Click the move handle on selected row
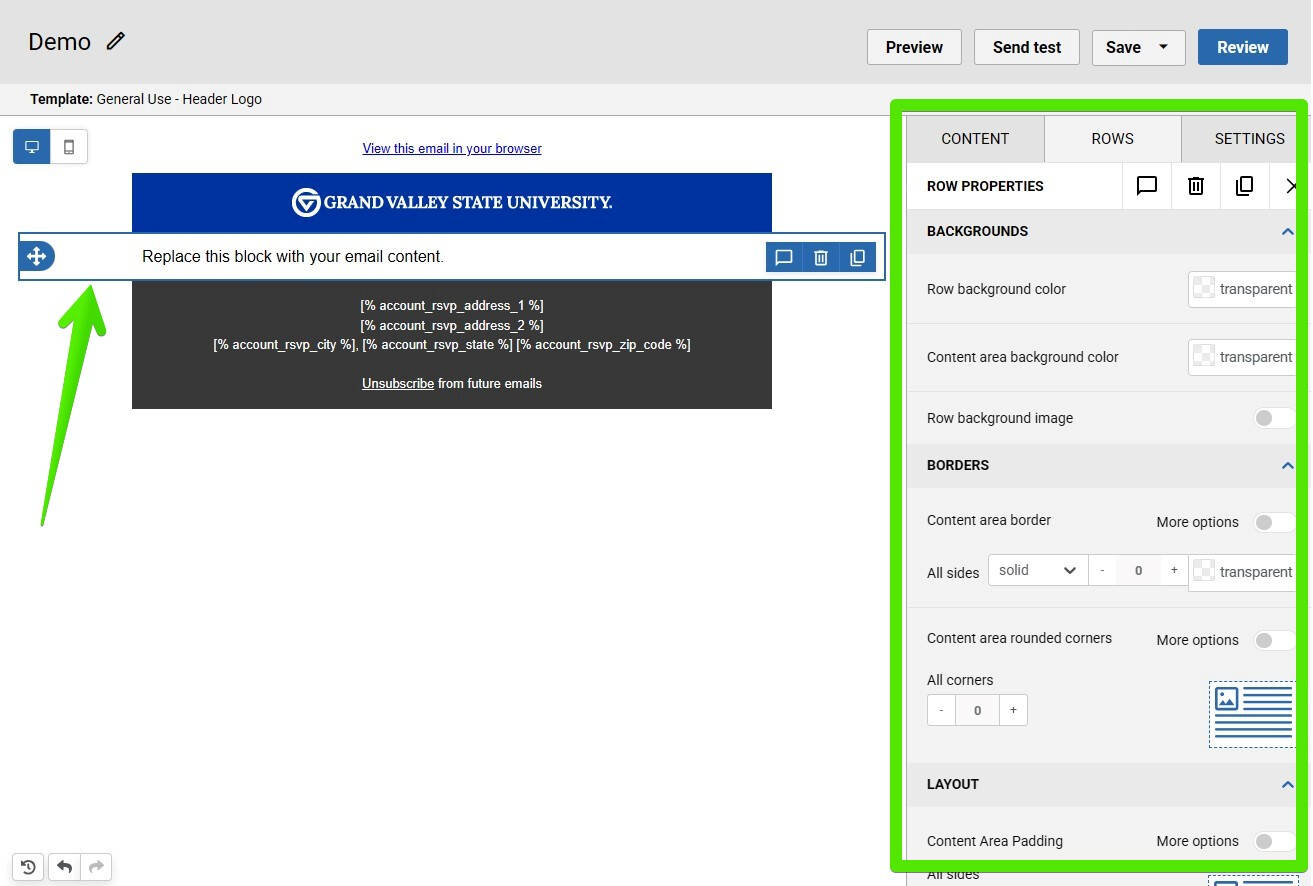The image size is (1313, 886). tap(37, 257)
